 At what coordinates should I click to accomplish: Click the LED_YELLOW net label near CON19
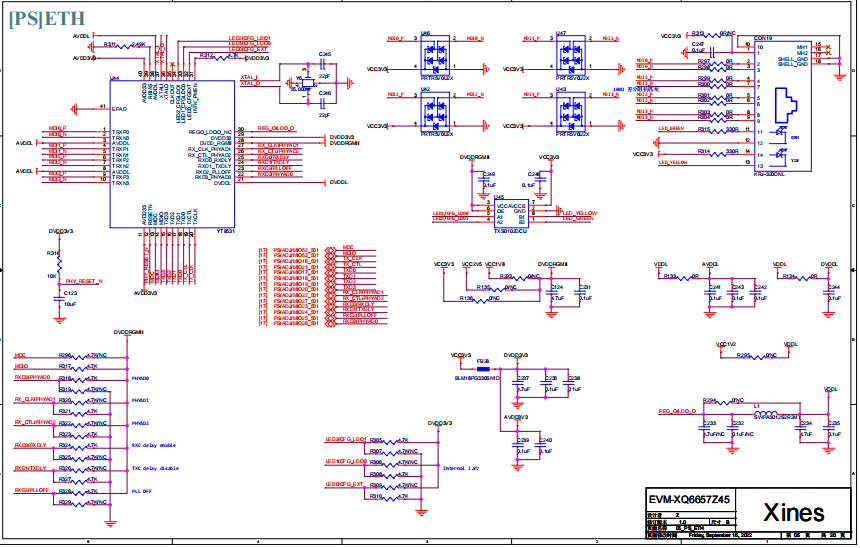click(672, 162)
